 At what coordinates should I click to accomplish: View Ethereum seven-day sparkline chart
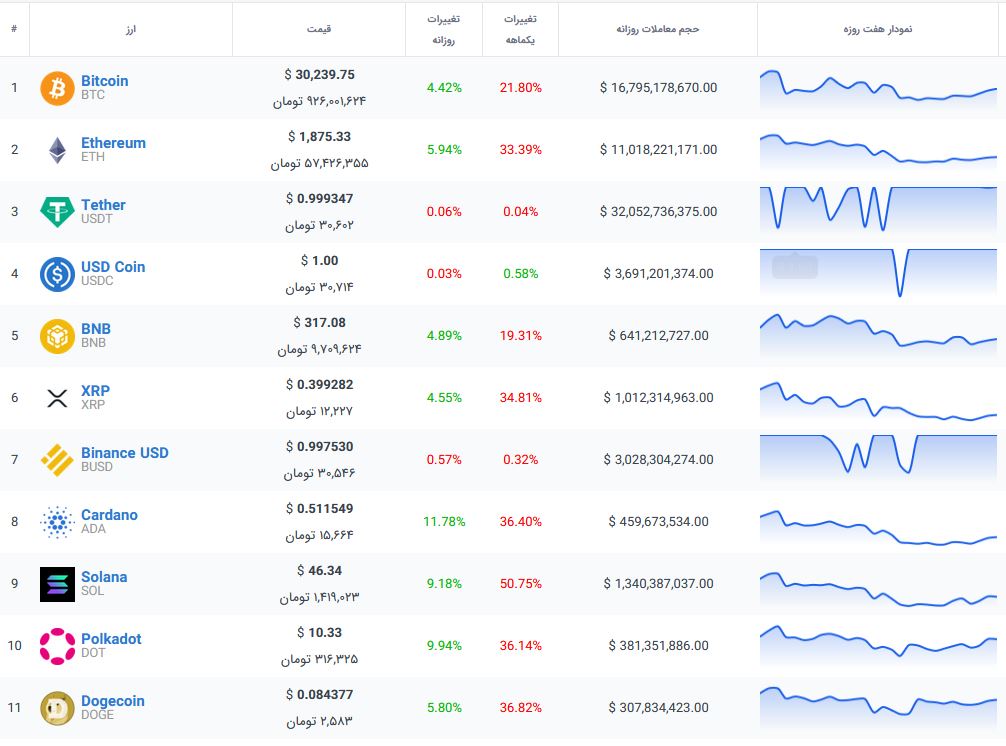click(878, 150)
